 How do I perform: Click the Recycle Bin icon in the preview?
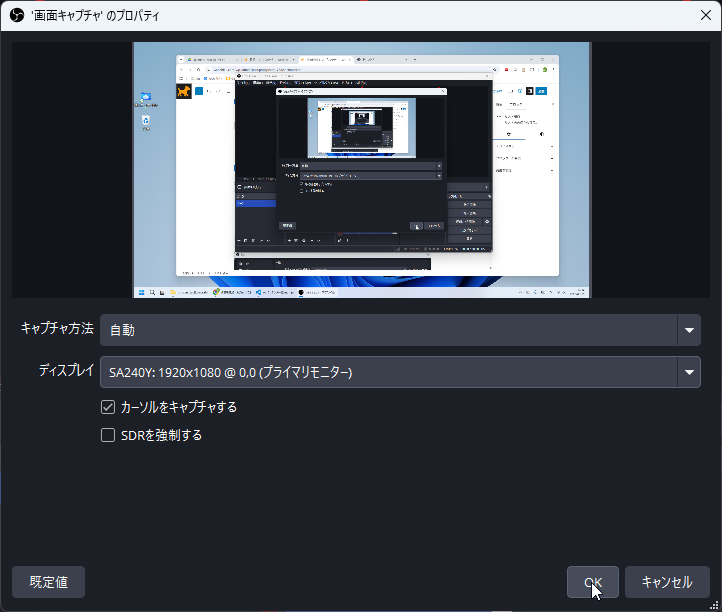pyautogui.click(x=146, y=121)
